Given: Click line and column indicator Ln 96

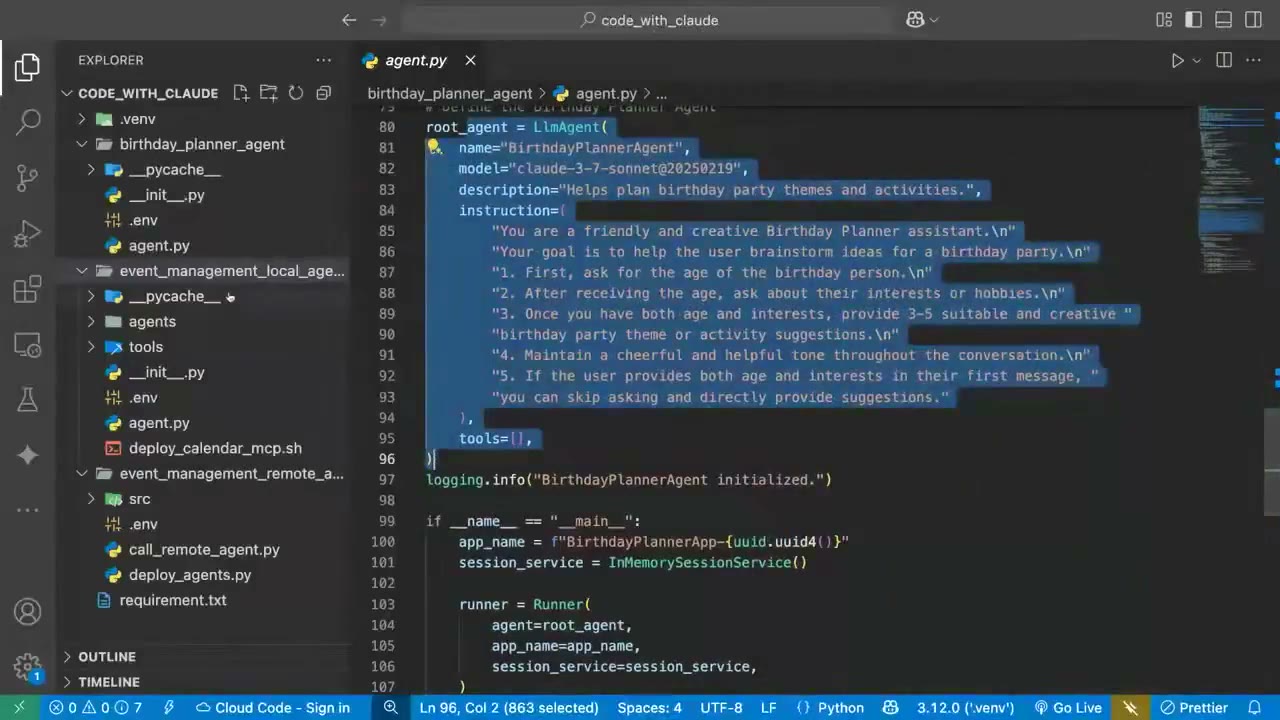Looking at the screenshot, I should (x=509, y=708).
